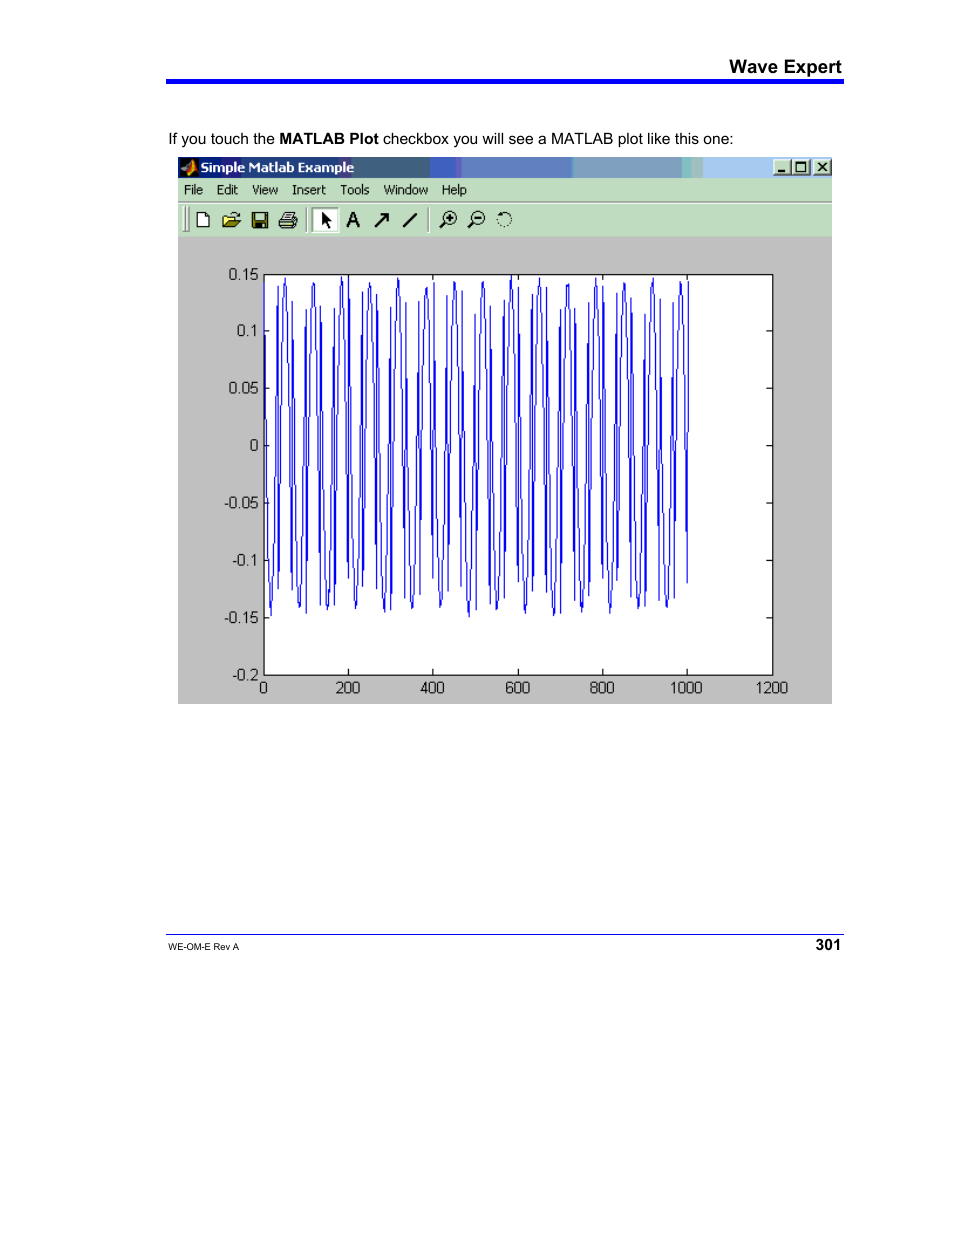The height and width of the screenshot is (1235, 954).
Task: Click the Open File folder icon
Action: coord(231,220)
